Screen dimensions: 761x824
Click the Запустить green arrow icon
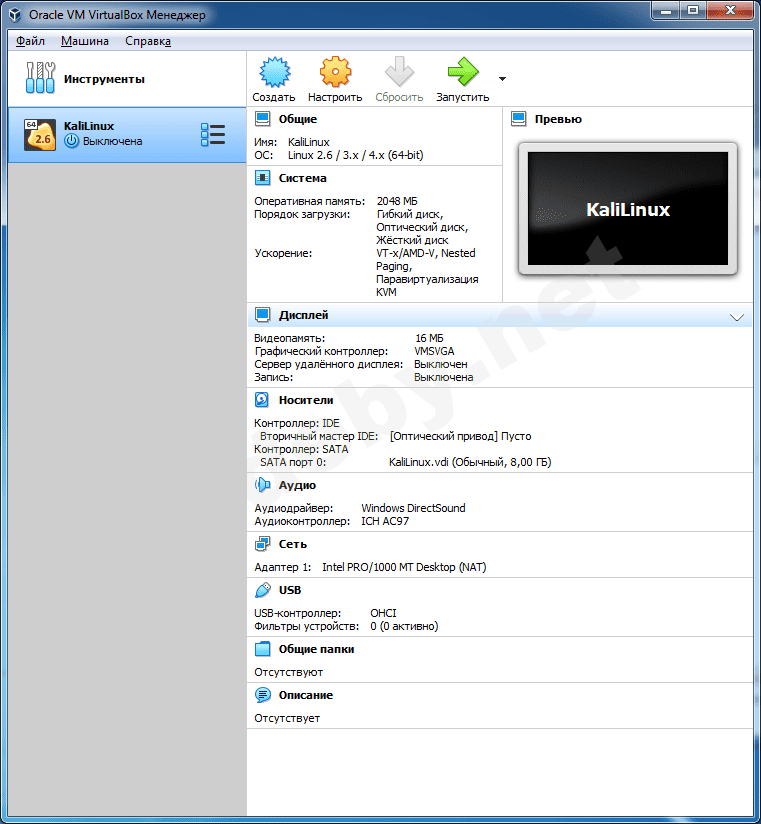click(x=462, y=73)
